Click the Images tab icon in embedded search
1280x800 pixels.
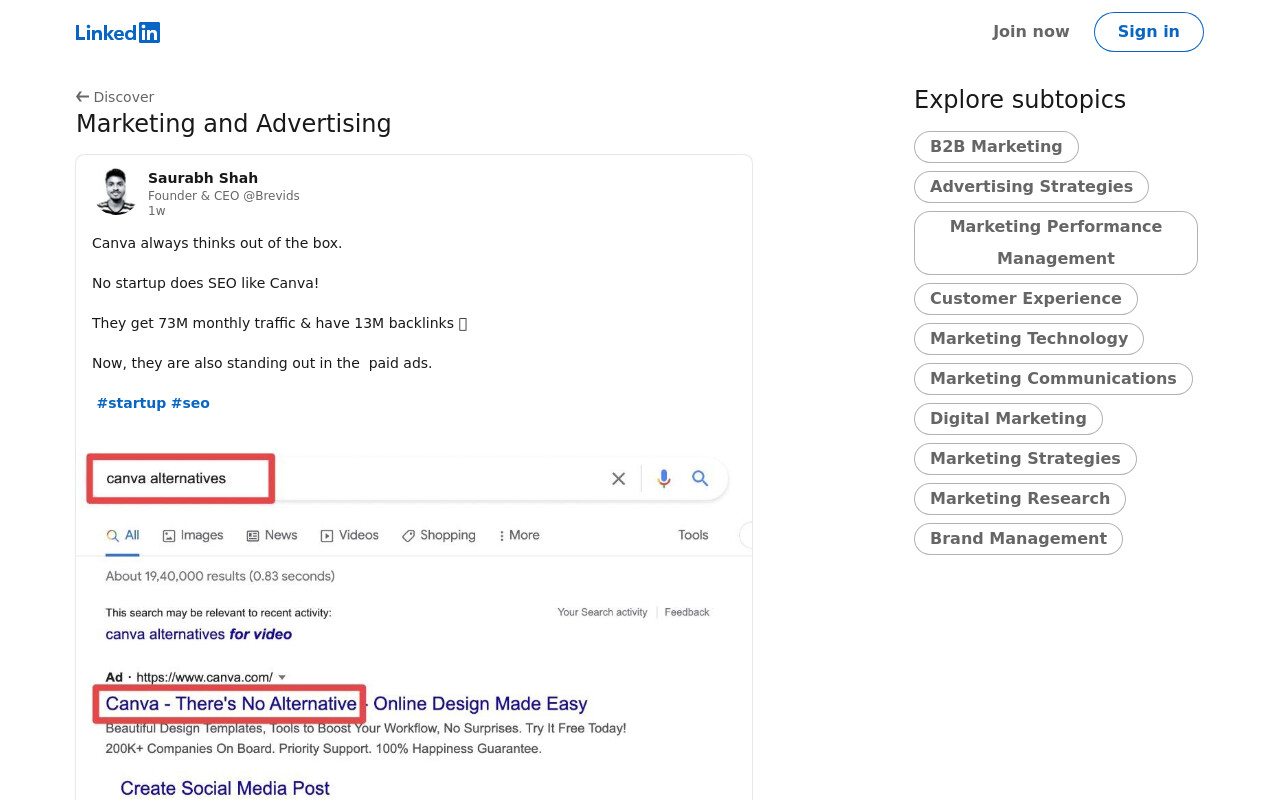[169, 536]
